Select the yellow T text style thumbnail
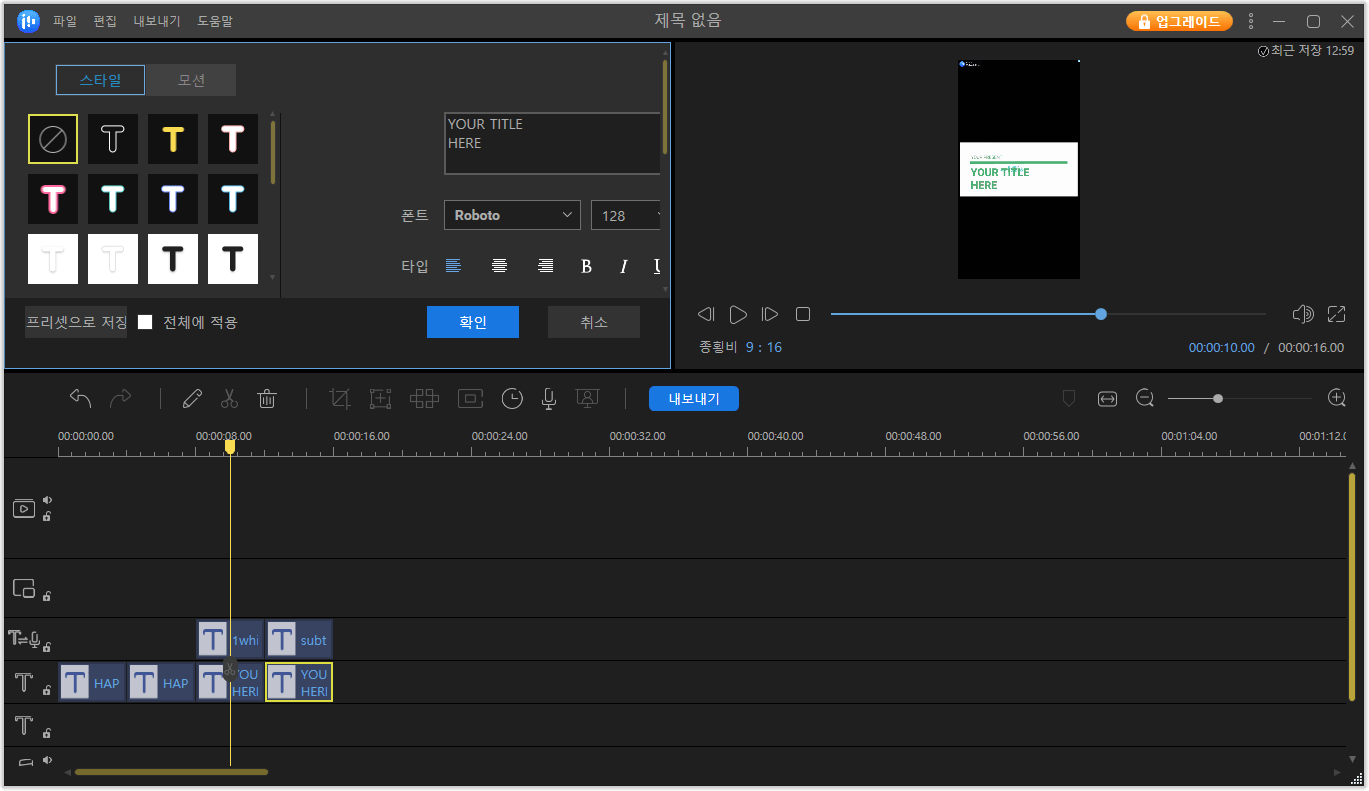This screenshot has height=791, width=1369. [173, 139]
